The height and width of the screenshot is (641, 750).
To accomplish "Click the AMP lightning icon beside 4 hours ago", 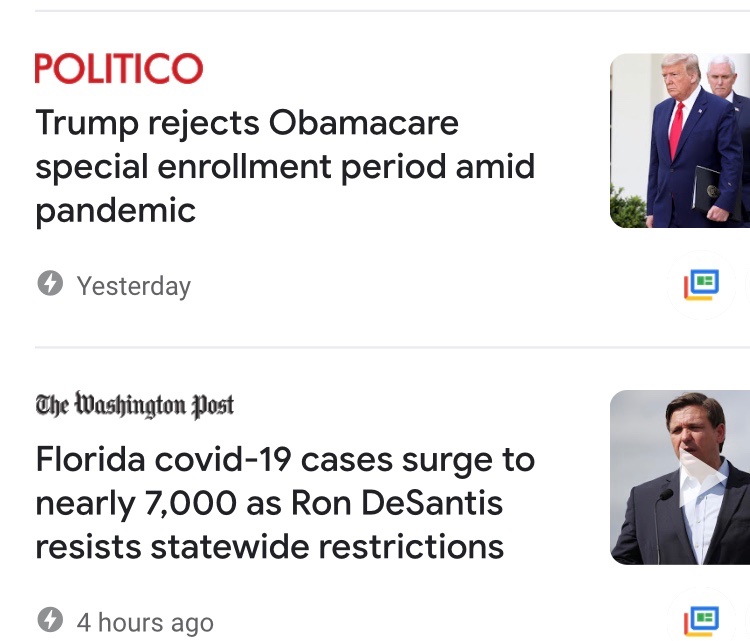I will pyautogui.click(x=49, y=621).
